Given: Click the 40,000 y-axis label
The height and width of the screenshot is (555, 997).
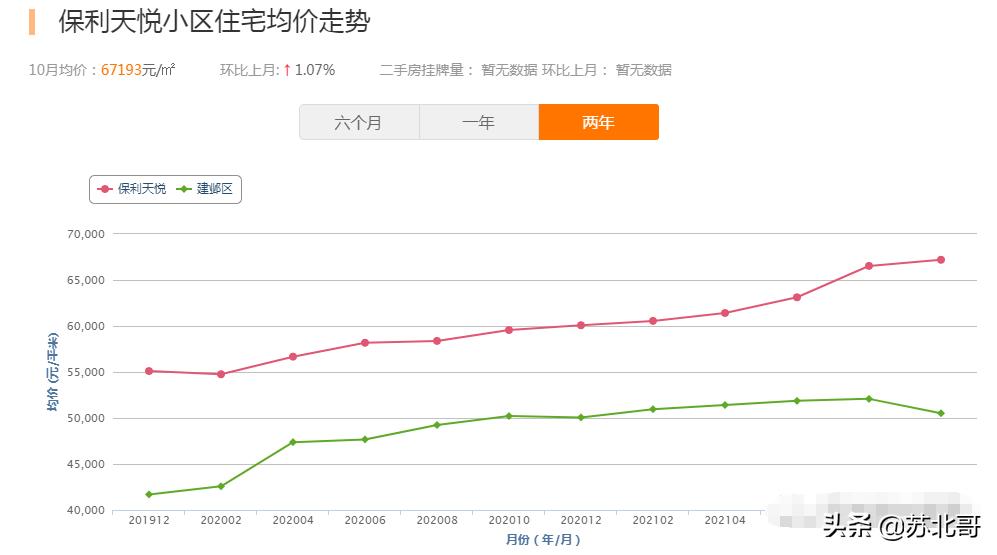Looking at the screenshot, I should (x=86, y=510).
